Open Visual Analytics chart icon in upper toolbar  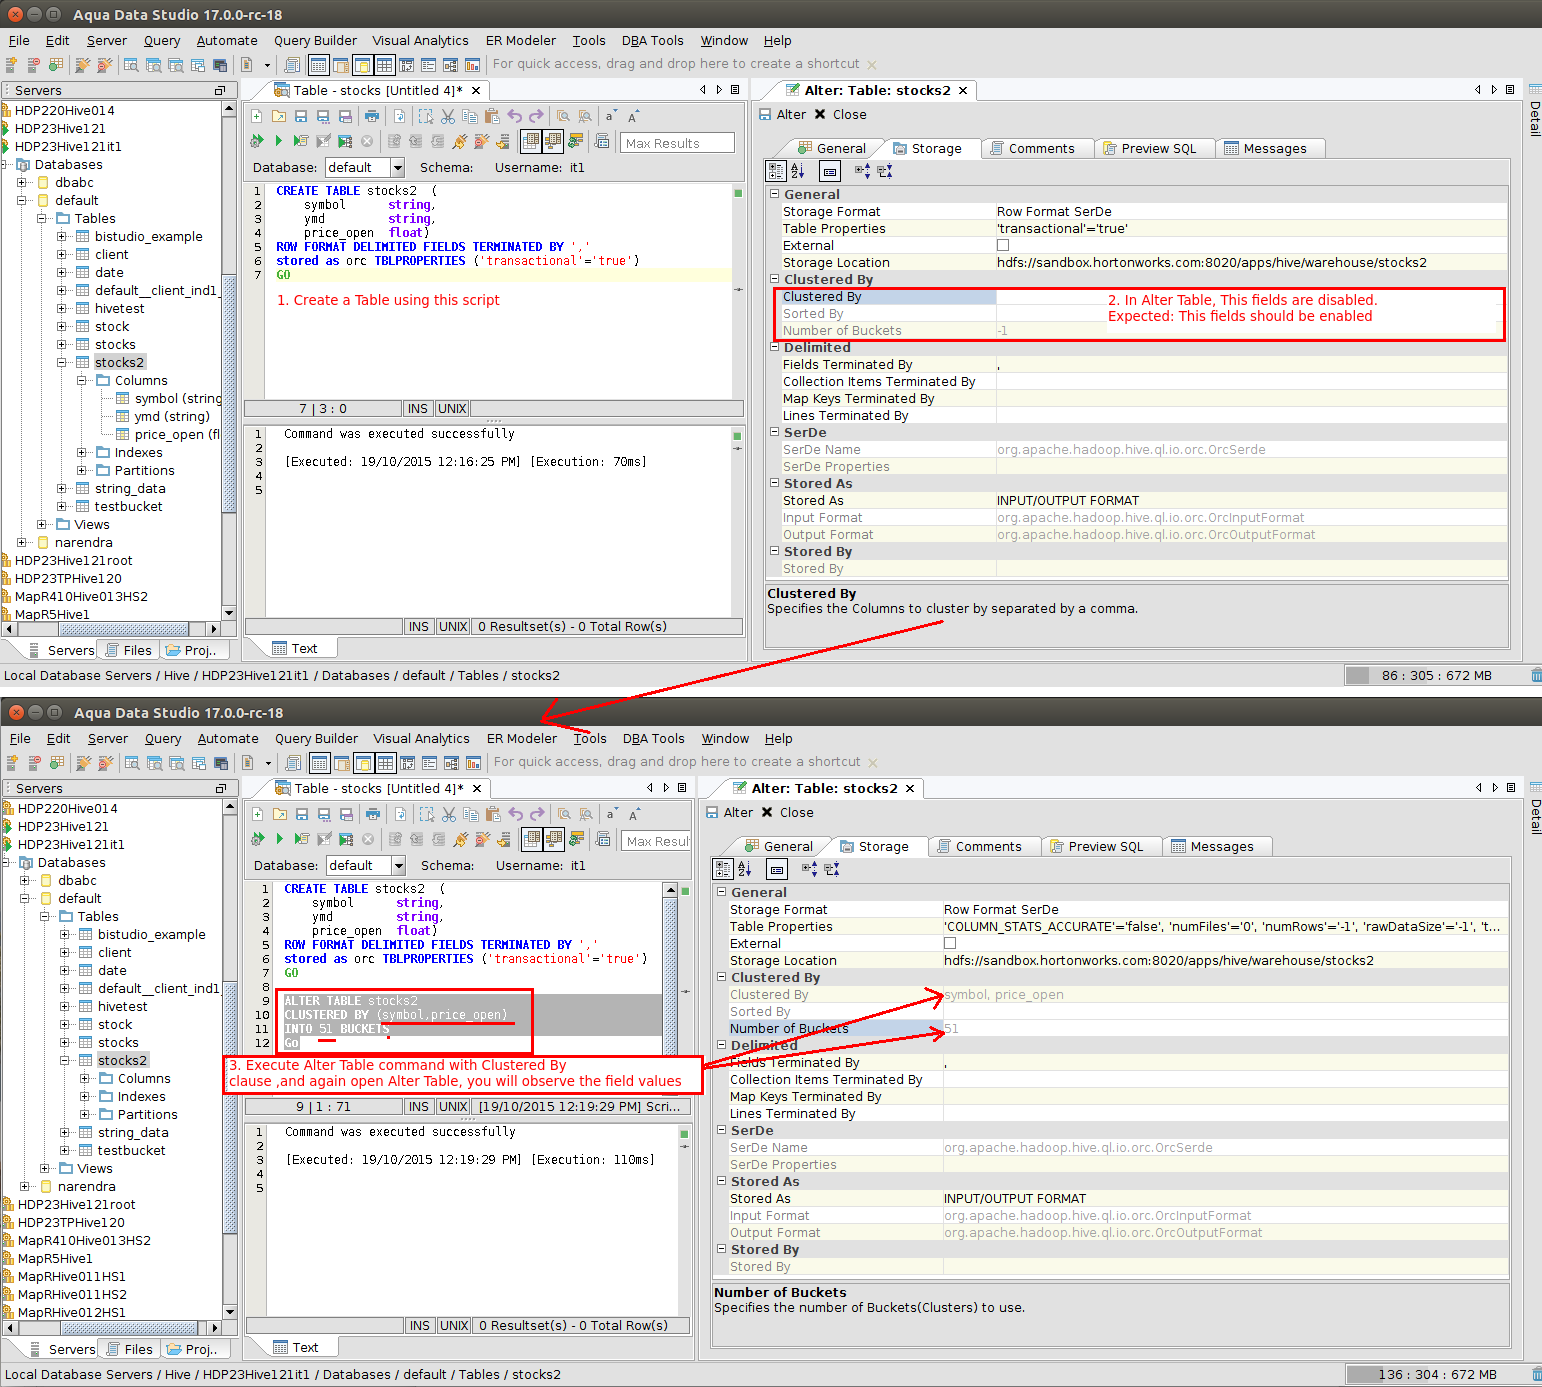point(472,64)
